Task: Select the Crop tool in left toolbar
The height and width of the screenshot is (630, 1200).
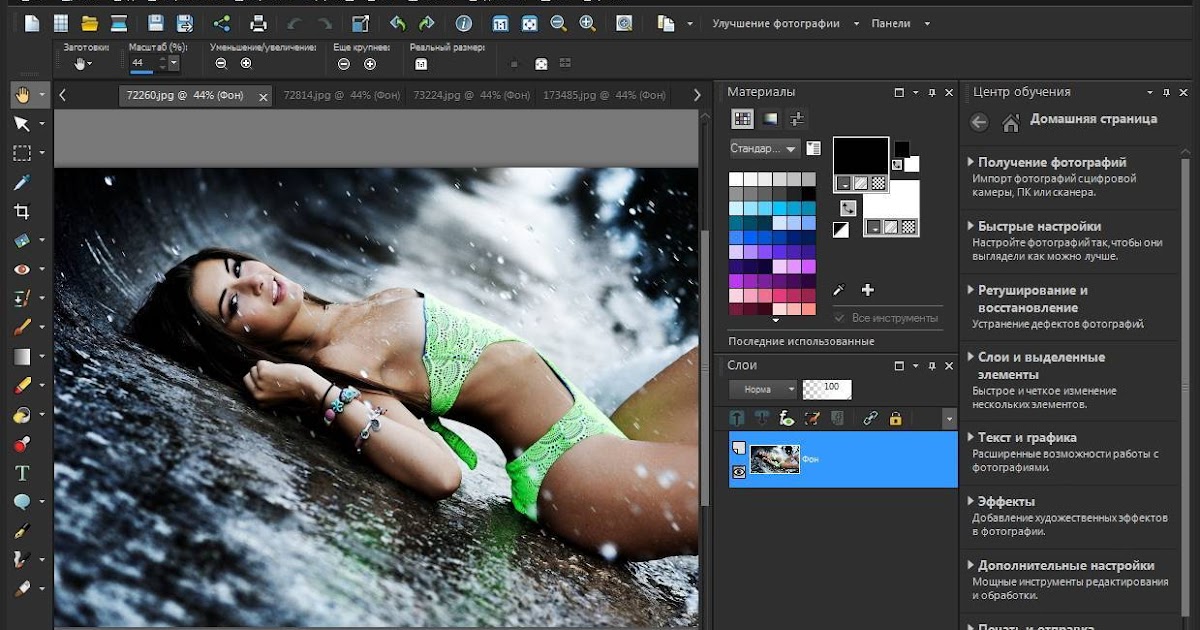Action: point(21,211)
